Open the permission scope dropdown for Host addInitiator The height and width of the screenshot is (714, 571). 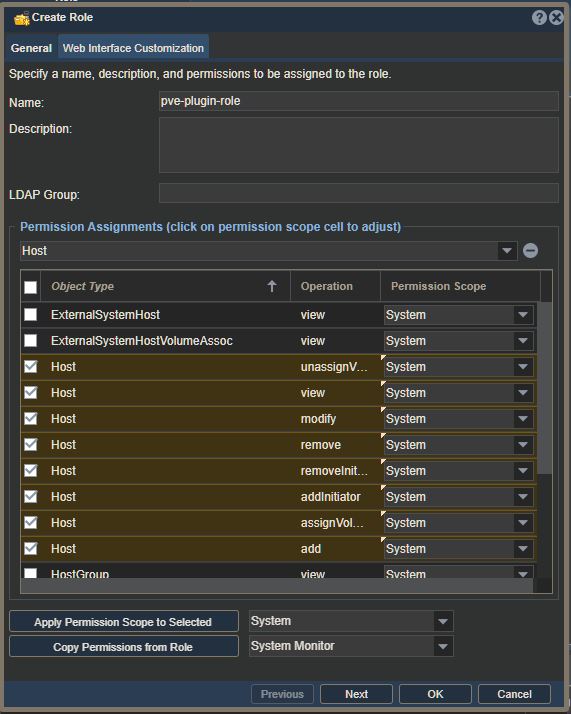coord(523,497)
